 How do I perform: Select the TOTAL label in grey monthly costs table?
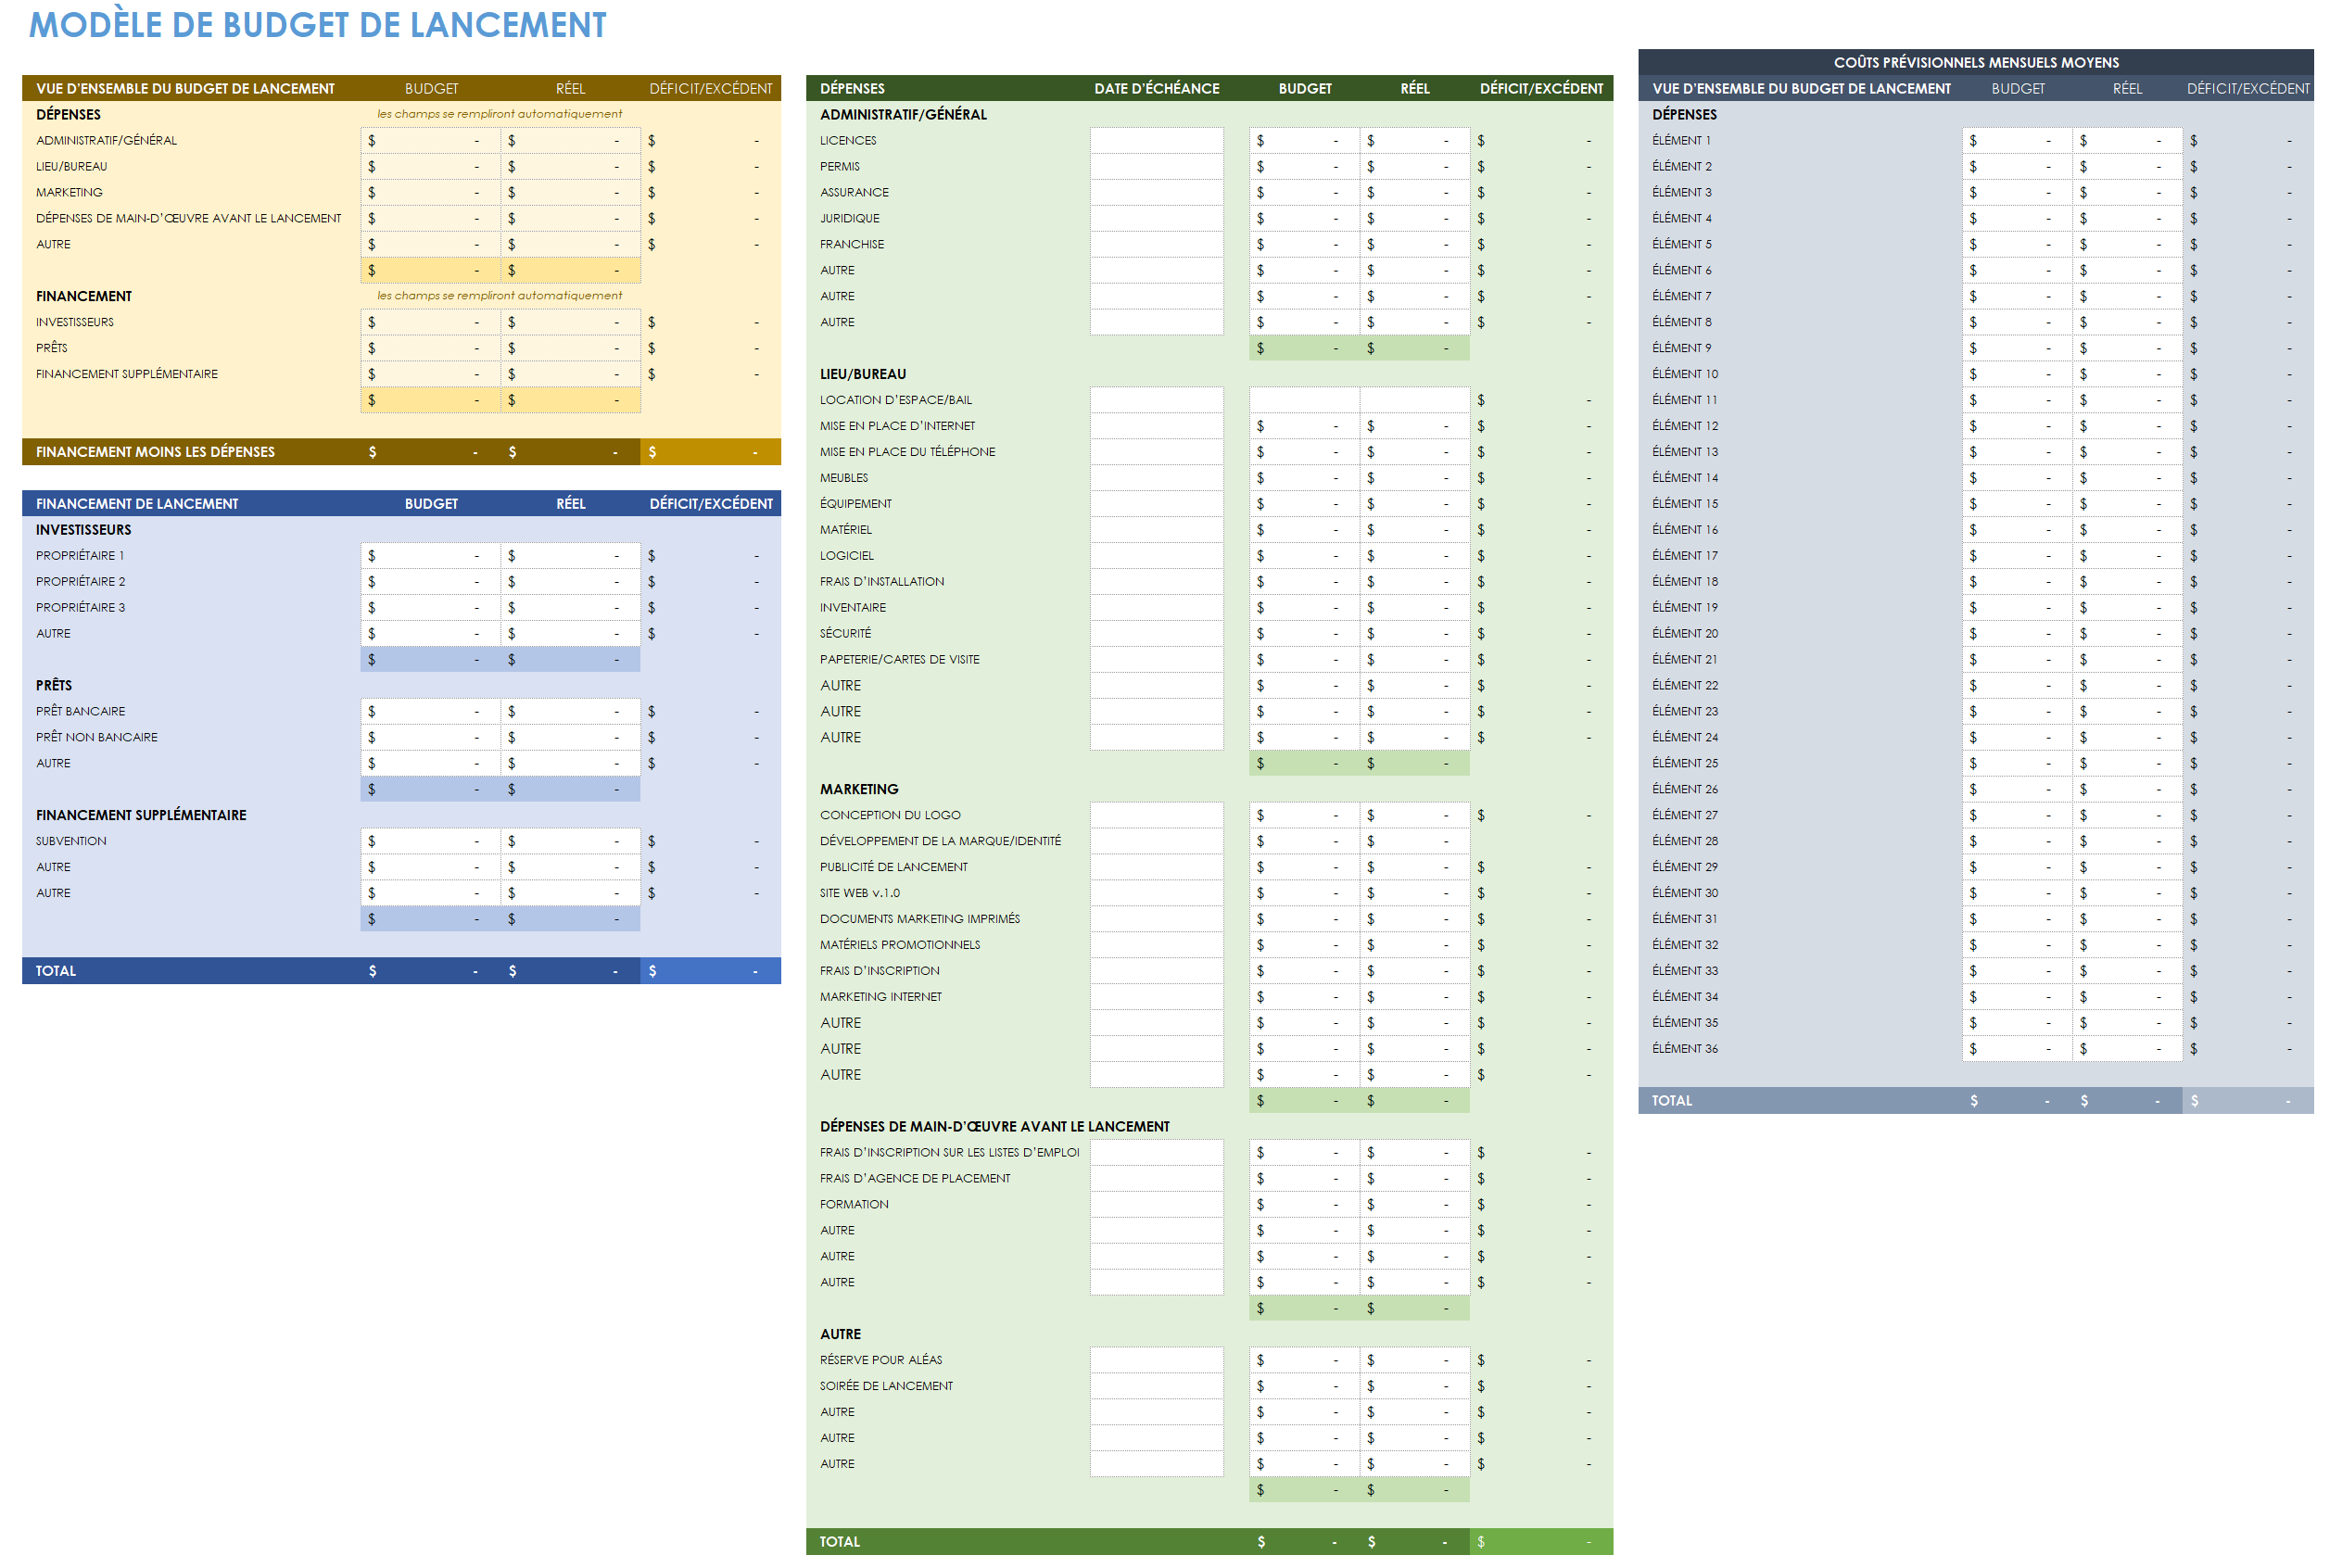[1671, 1101]
